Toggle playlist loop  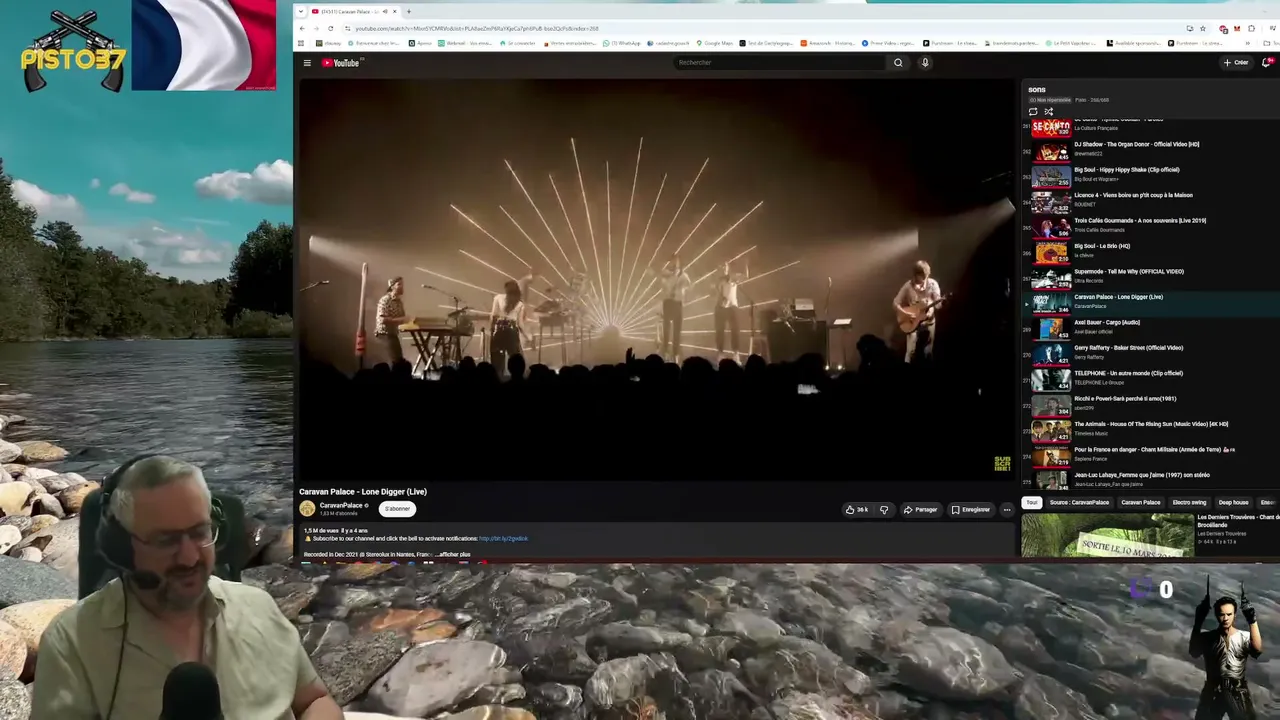1033,111
